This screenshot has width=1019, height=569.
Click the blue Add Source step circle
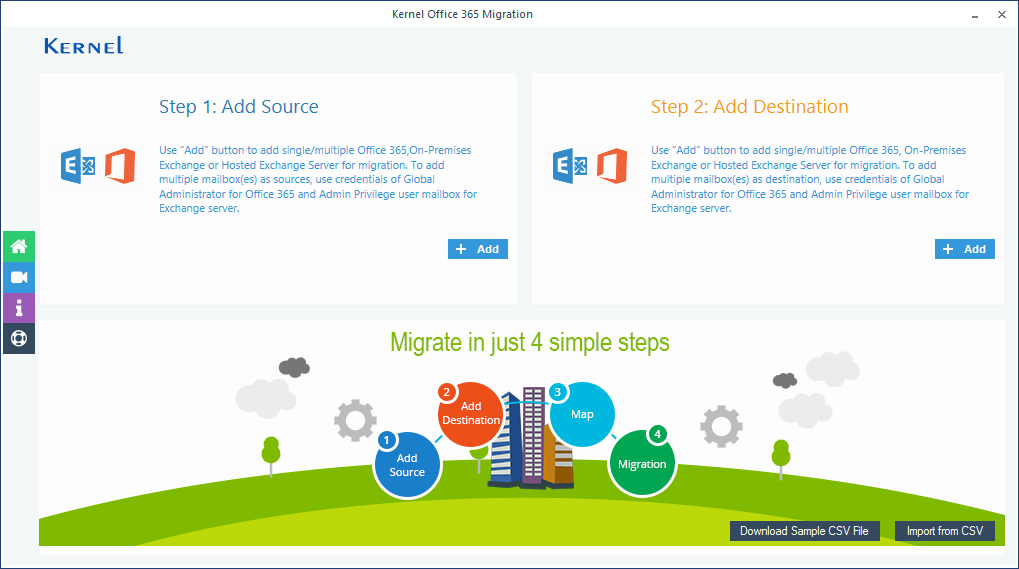pyautogui.click(x=407, y=465)
